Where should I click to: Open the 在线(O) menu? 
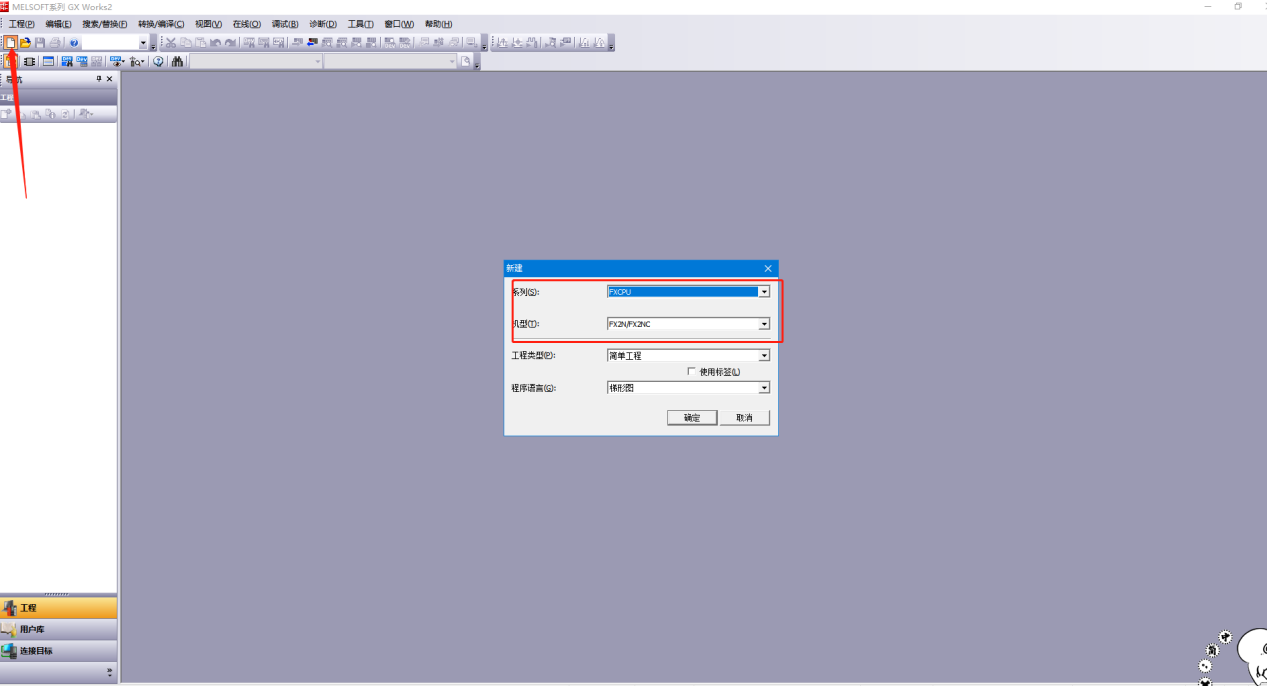click(246, 24)
